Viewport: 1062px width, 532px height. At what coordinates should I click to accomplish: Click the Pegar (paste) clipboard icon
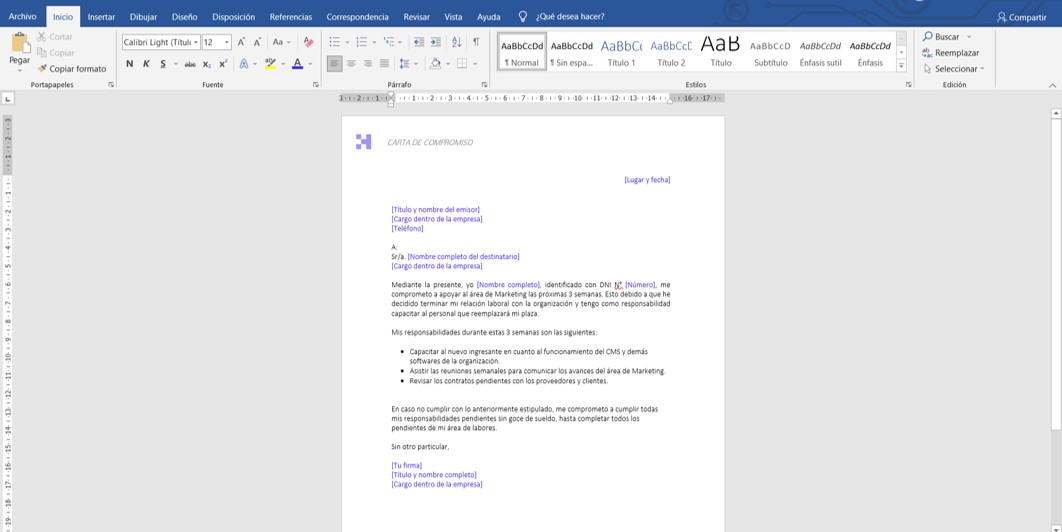(19, 43)
